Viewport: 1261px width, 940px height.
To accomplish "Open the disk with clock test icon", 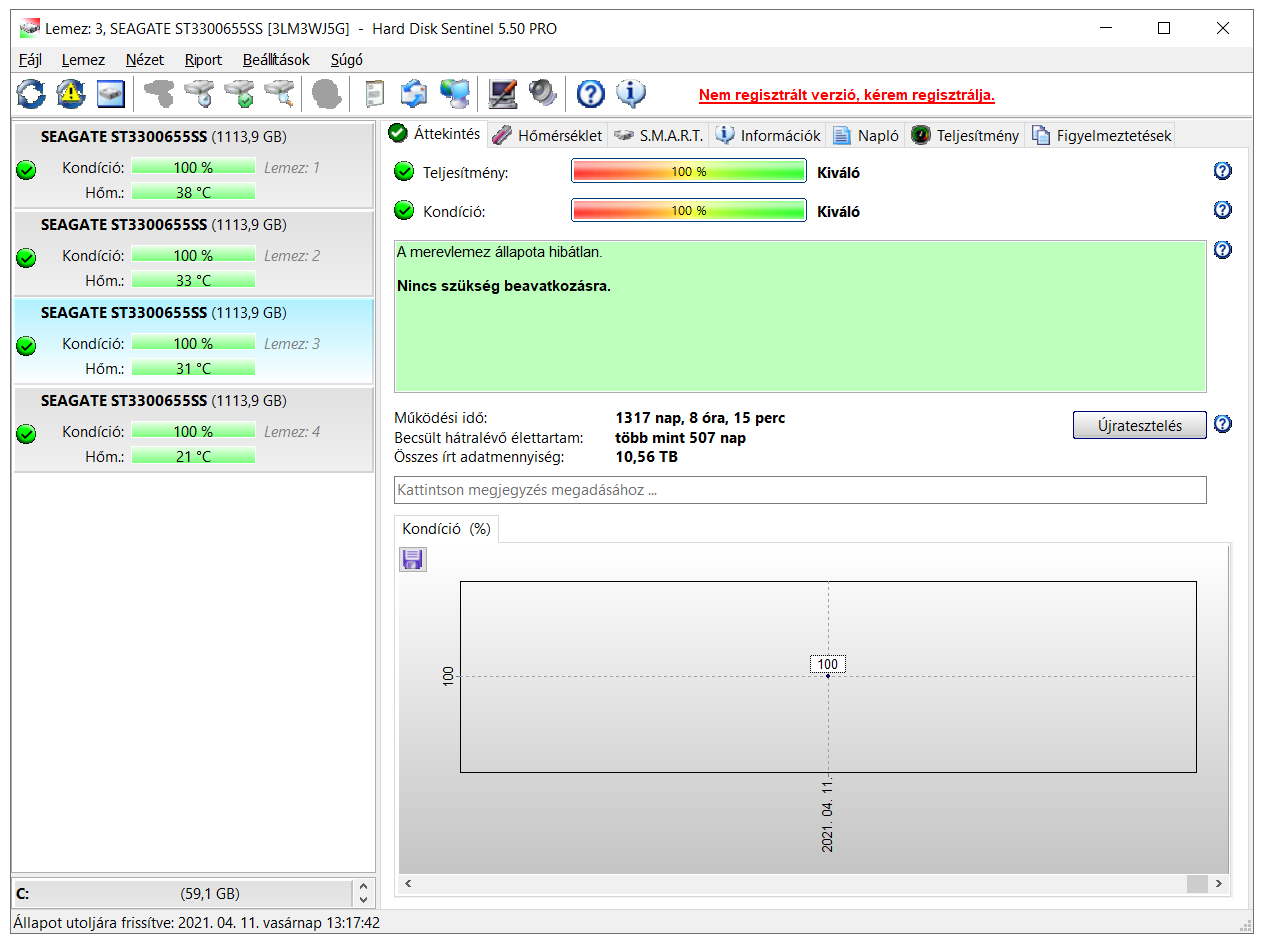I will (199, 94).
